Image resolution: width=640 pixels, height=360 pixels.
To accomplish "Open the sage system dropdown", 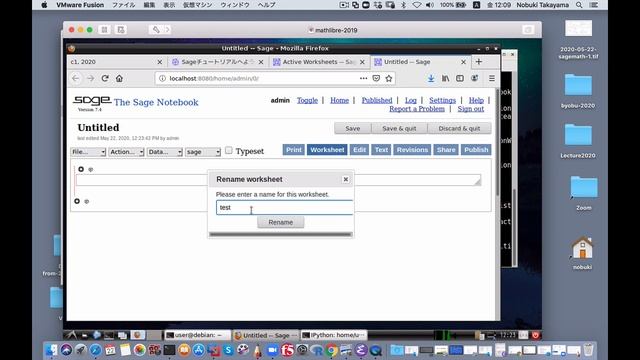I will (203, 152).
